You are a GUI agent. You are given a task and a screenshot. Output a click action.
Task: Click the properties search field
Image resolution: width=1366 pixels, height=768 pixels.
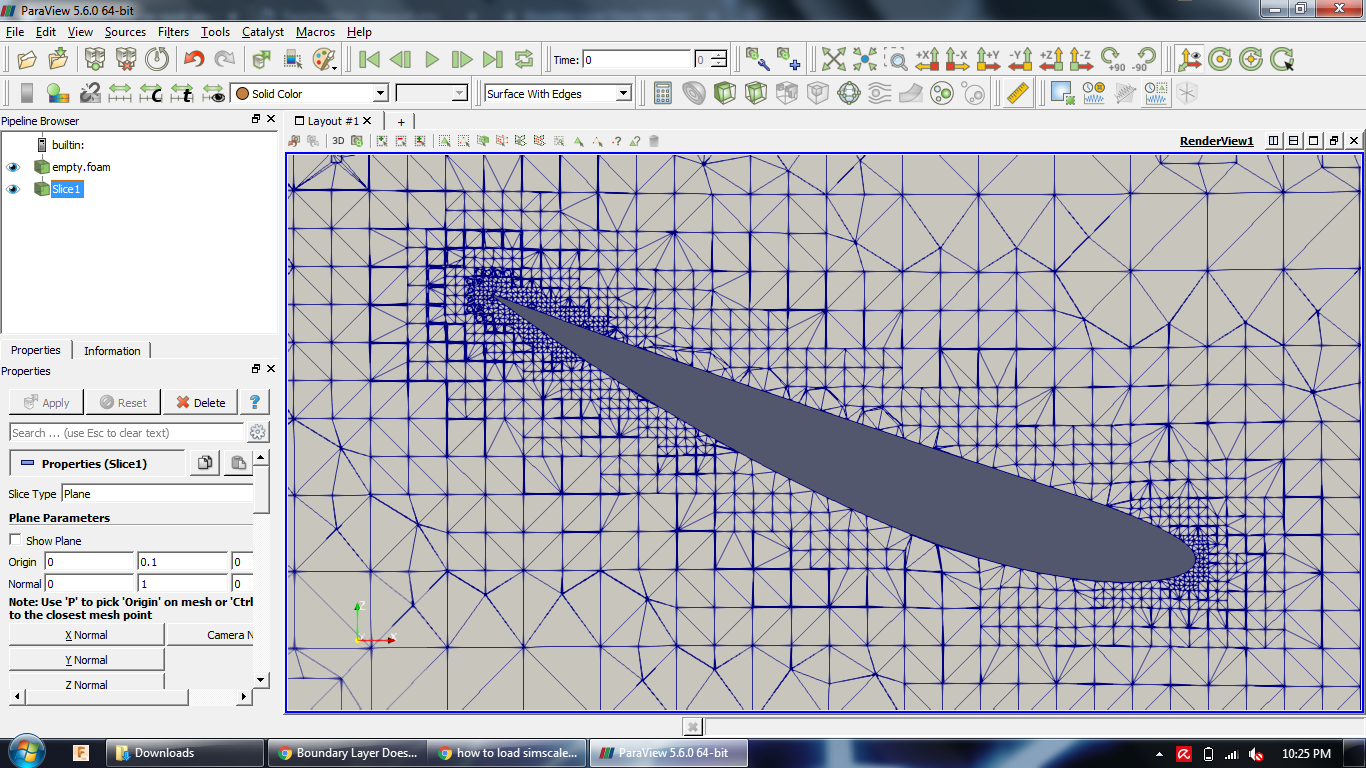click(x=126, y=433)
